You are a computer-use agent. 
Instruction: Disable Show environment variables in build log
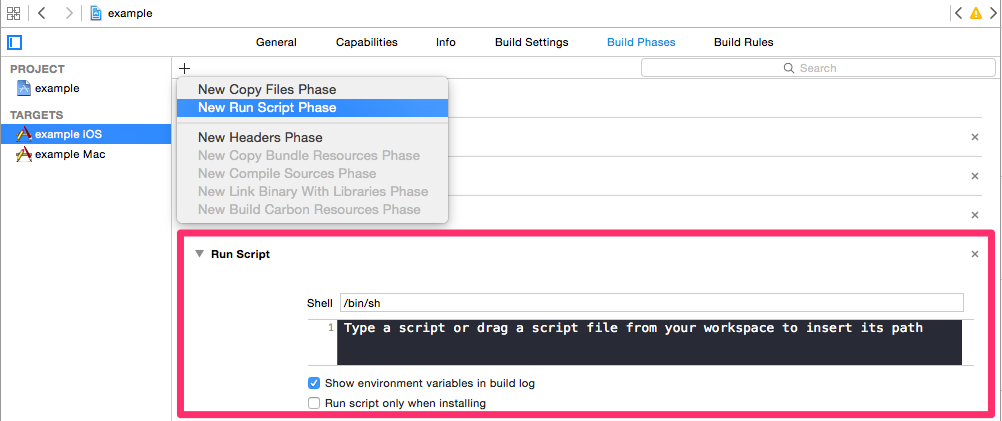click(x=314, y=383)
